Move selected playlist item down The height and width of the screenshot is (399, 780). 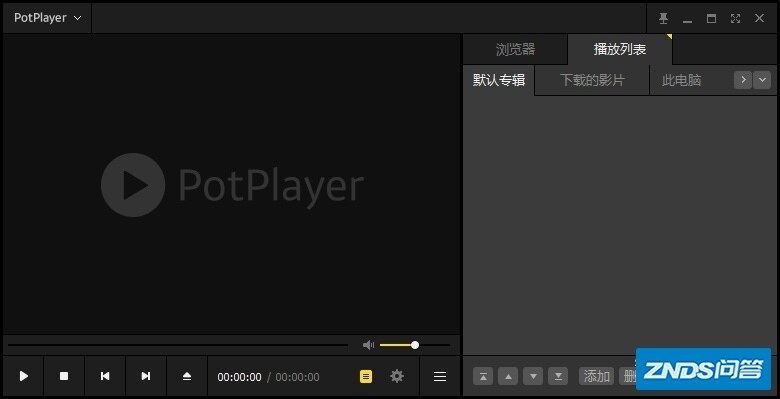click(x=533, y=376)
